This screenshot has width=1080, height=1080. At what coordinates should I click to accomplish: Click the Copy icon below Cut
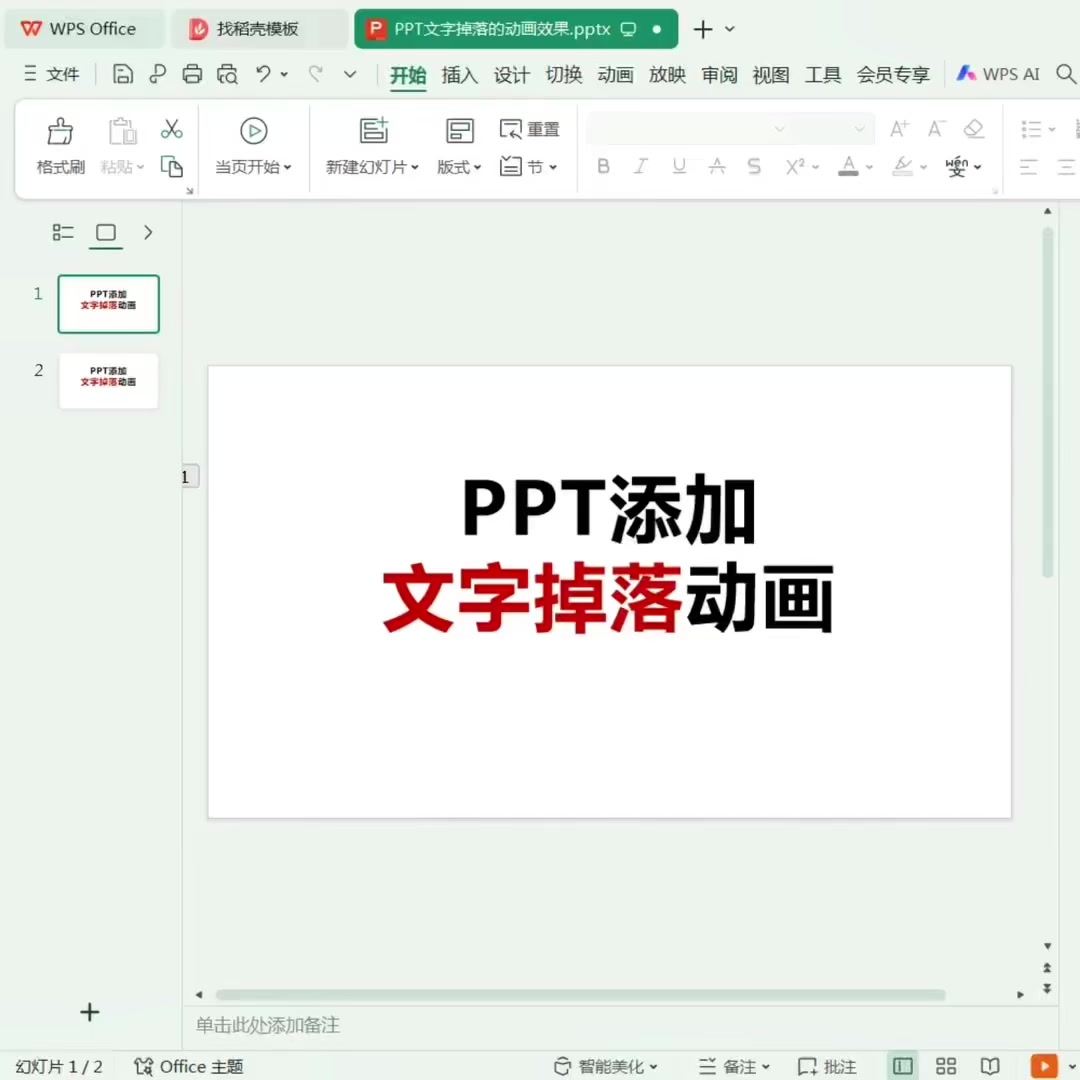pyautogui.click(x=171, y=166)
